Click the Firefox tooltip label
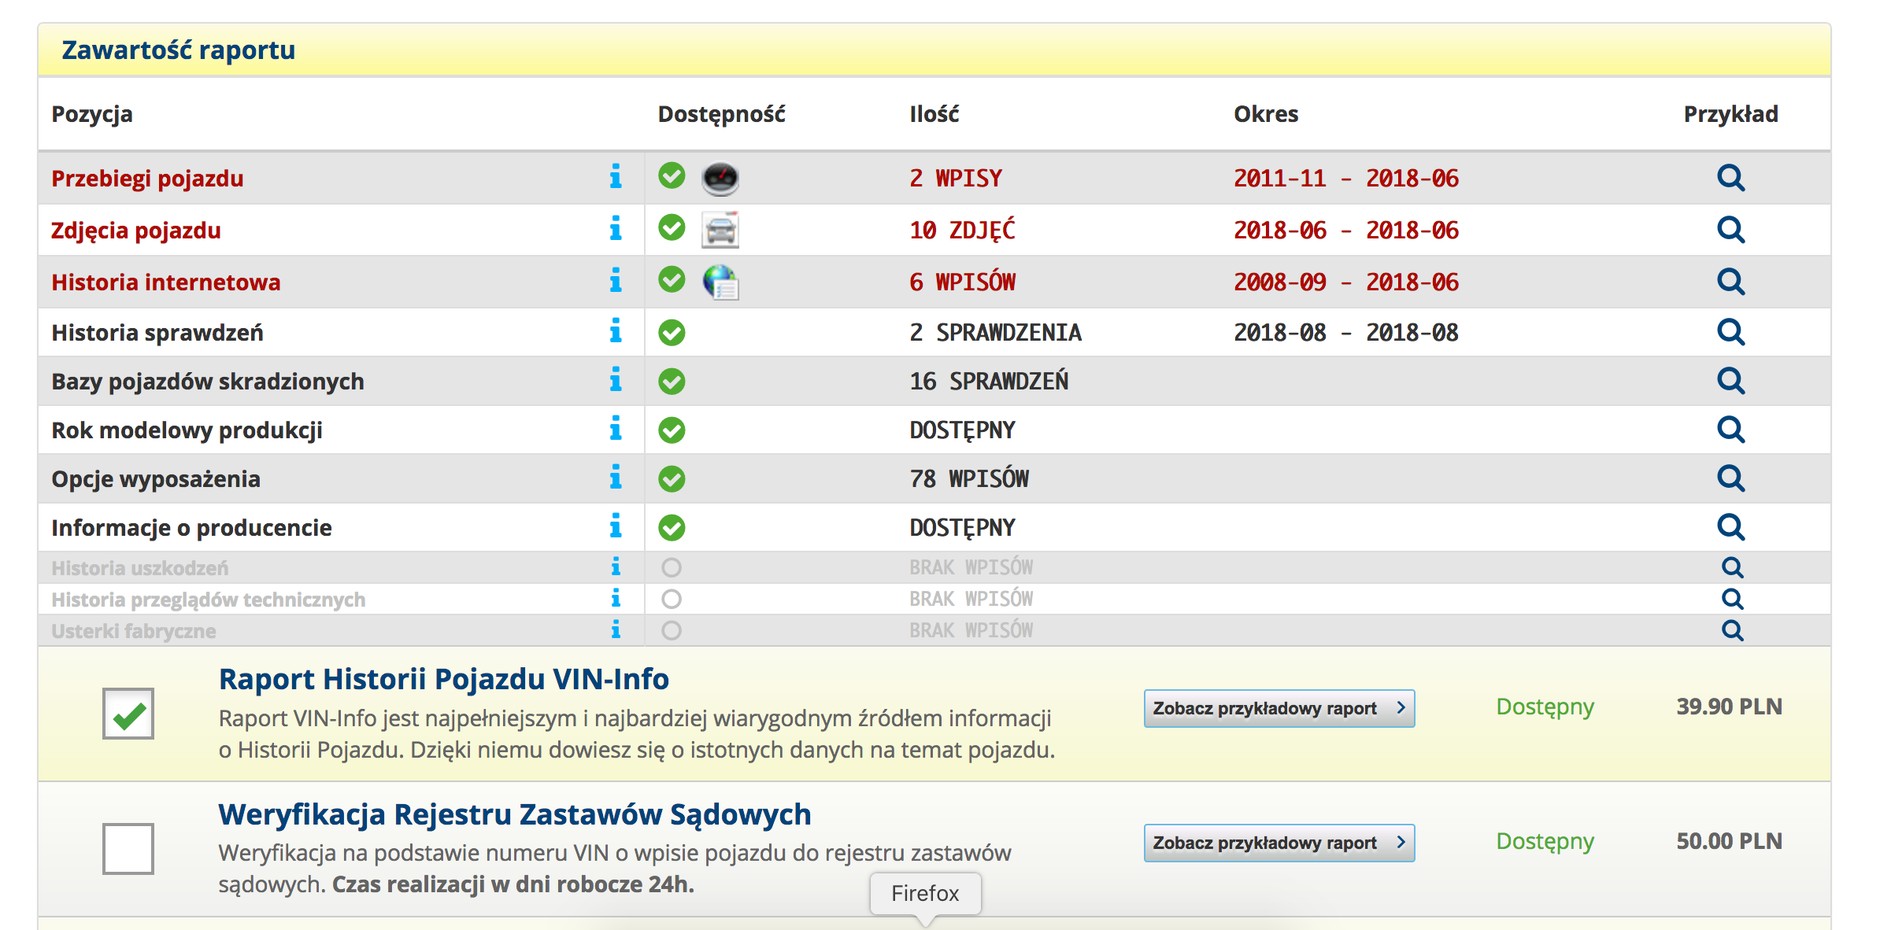This screenshot has height=930, width=1880. click(x=925, y=893)
